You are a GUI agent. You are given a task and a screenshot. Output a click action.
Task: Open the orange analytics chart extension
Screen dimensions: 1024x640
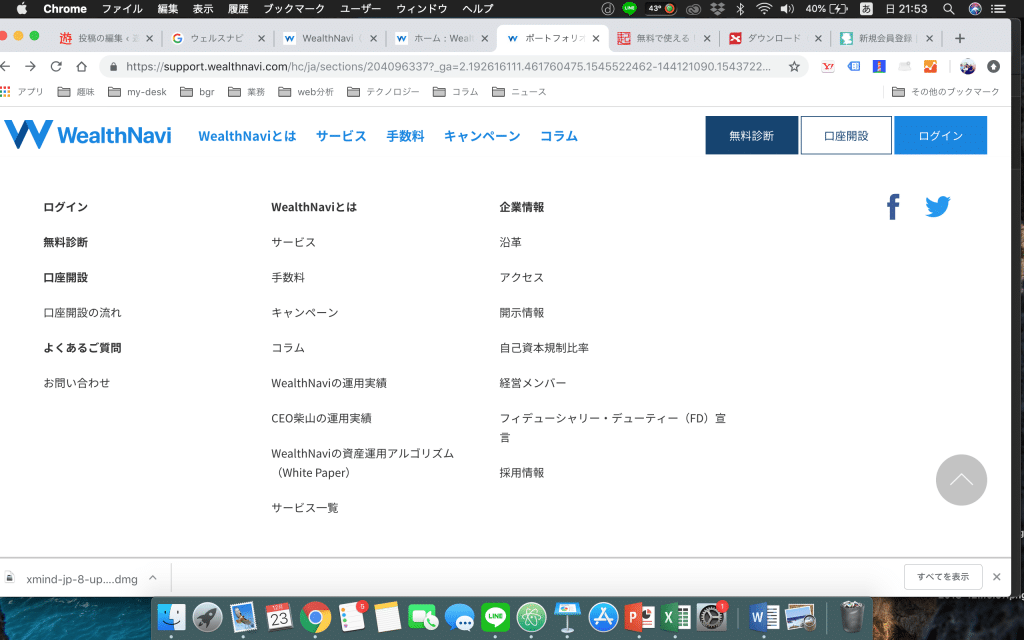tap(930, 67)
